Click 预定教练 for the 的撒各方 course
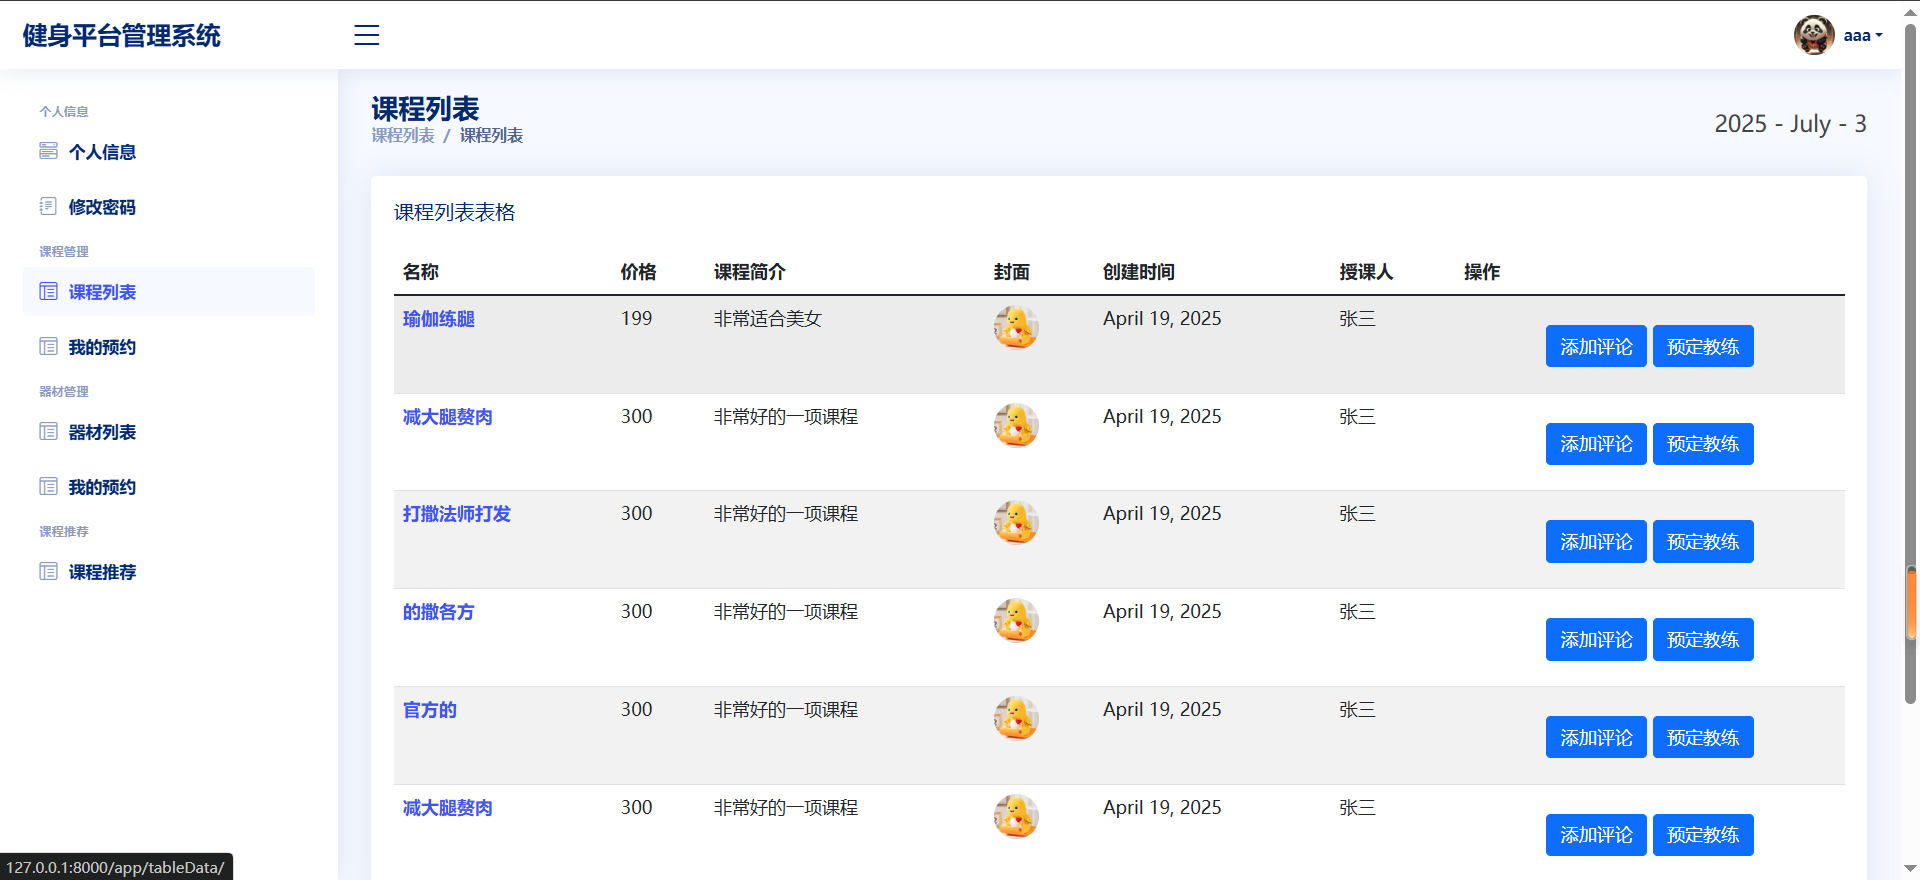Viewport: 1920px width, 880px height. click(x=1703, y=639)
